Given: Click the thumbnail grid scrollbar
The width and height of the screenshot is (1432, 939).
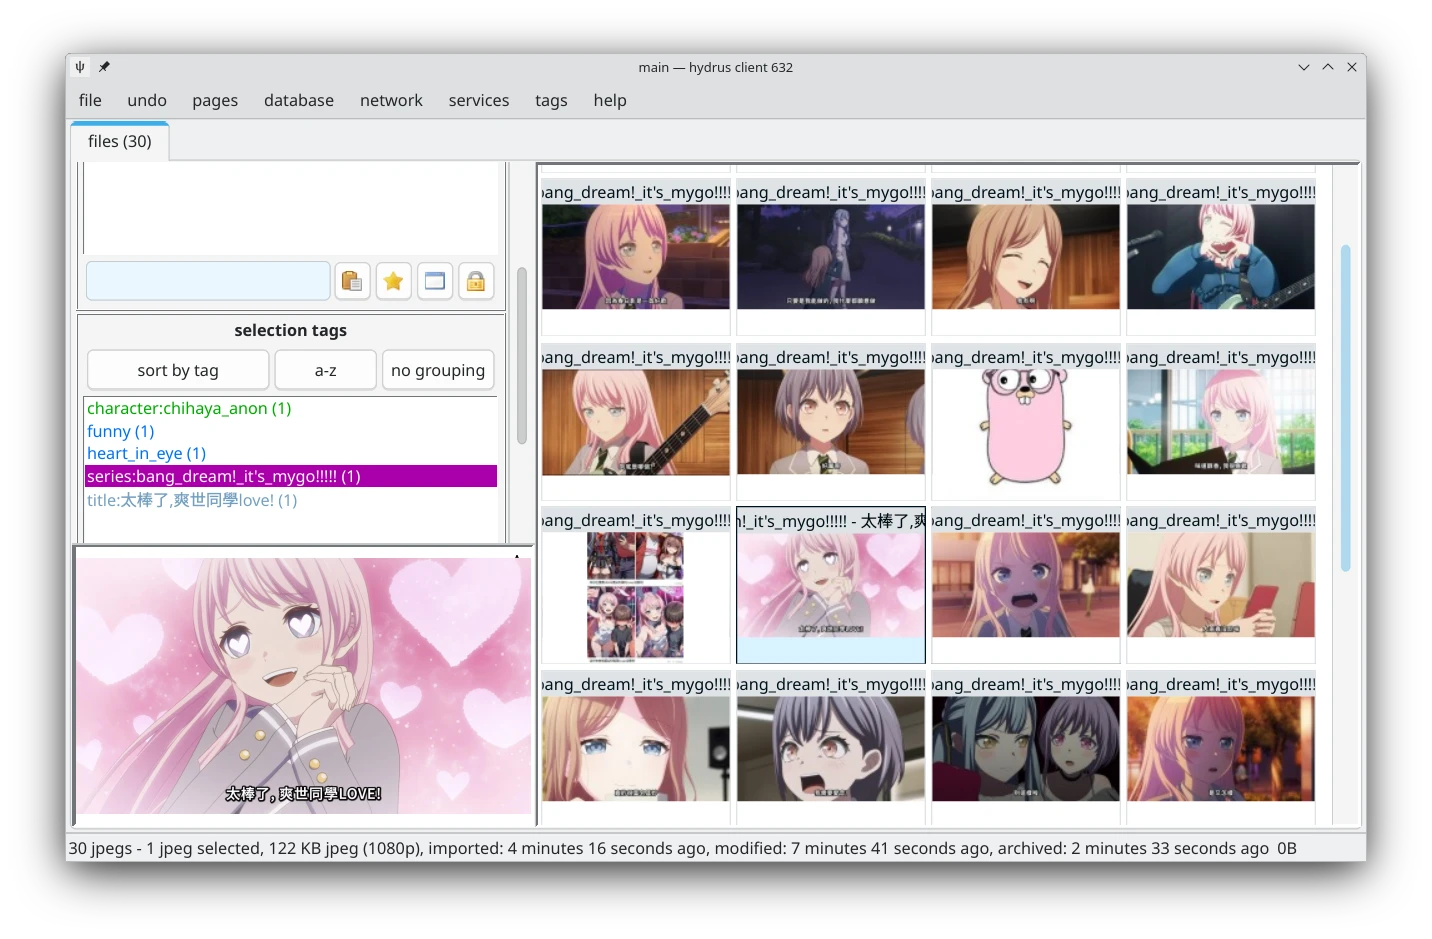Looking at the screenshot, I should tap(1346, 420).
